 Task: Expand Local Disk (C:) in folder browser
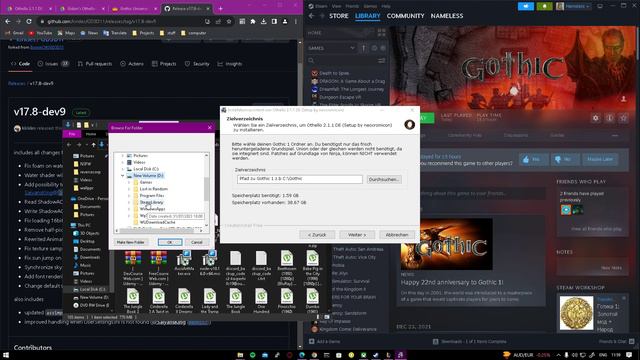tap(123, 169)
